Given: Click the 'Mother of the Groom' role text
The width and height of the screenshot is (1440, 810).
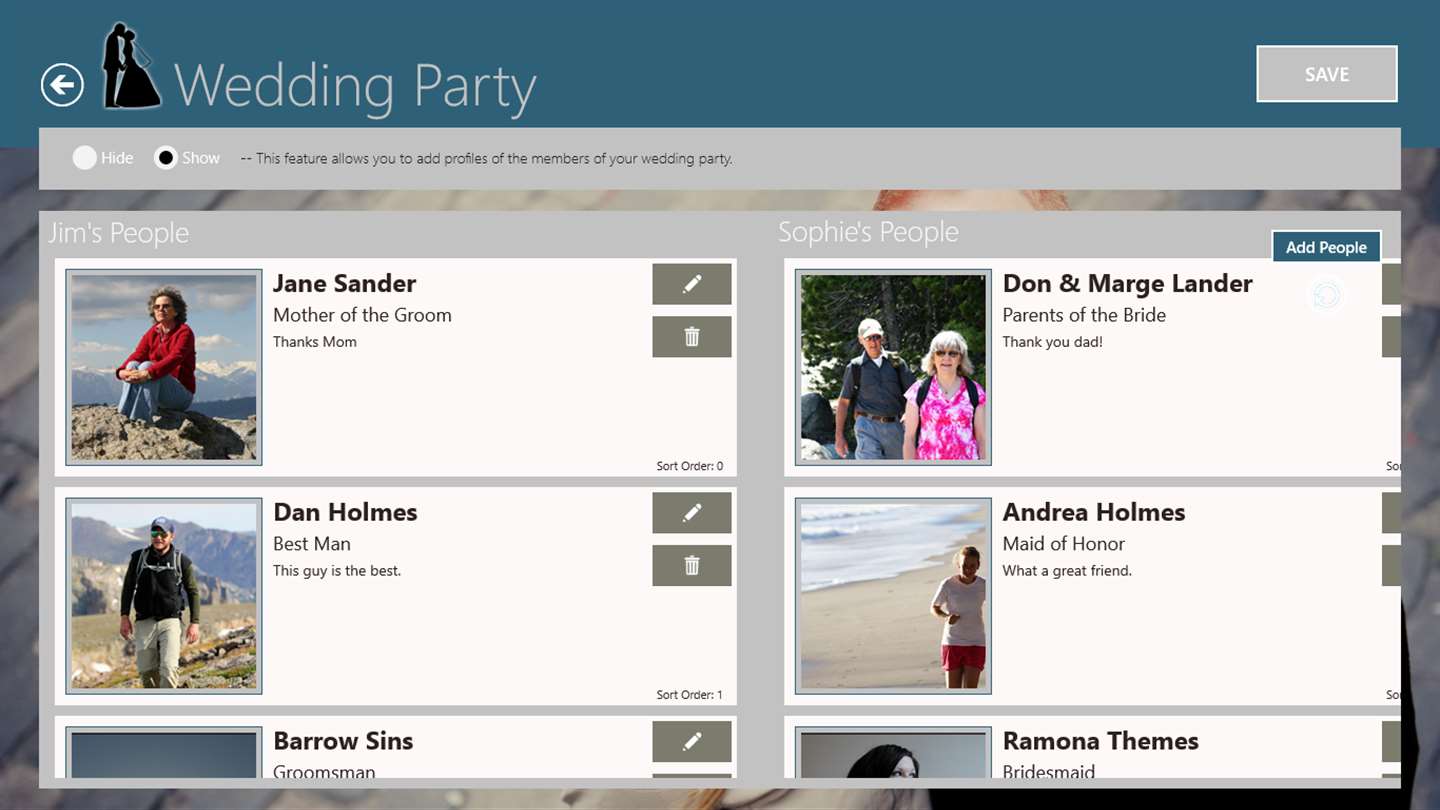Looking at the screenshot, I should (362, 315).
